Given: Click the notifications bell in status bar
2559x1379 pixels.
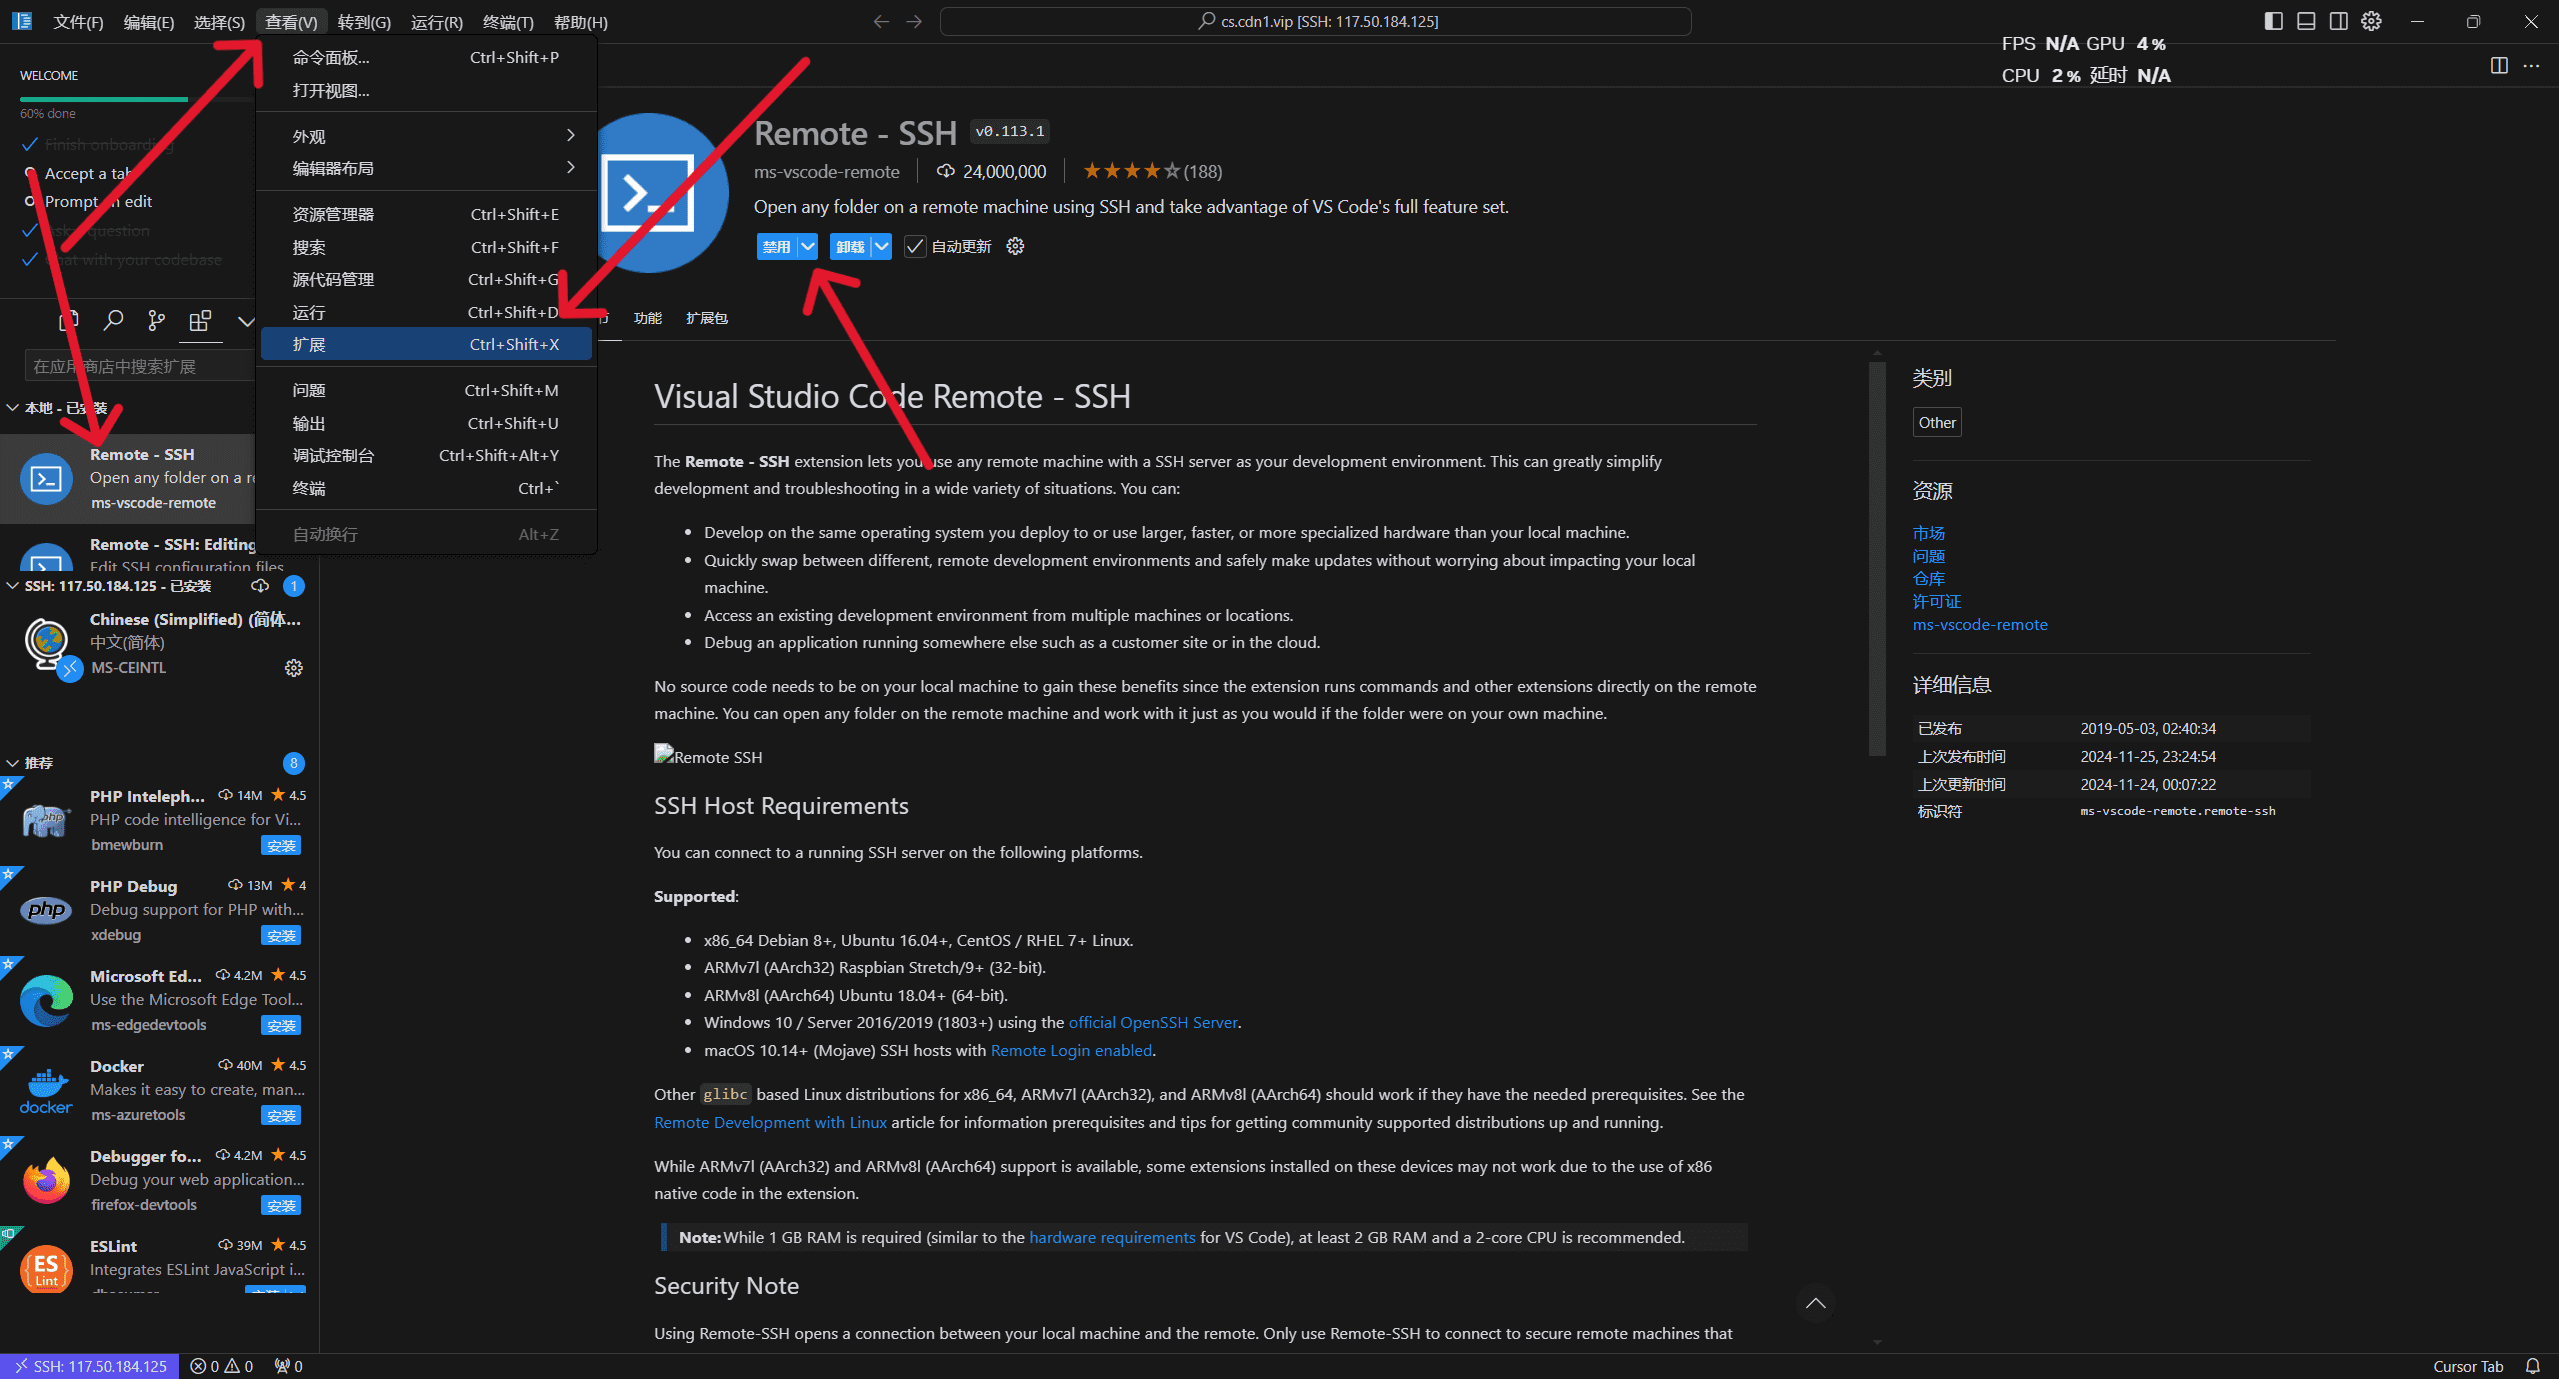Looking at the screenshot, I should pos(2533,1366).
